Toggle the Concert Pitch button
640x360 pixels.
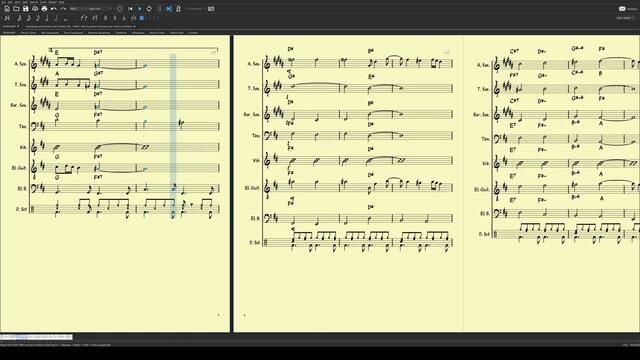[x=194, y=9]
